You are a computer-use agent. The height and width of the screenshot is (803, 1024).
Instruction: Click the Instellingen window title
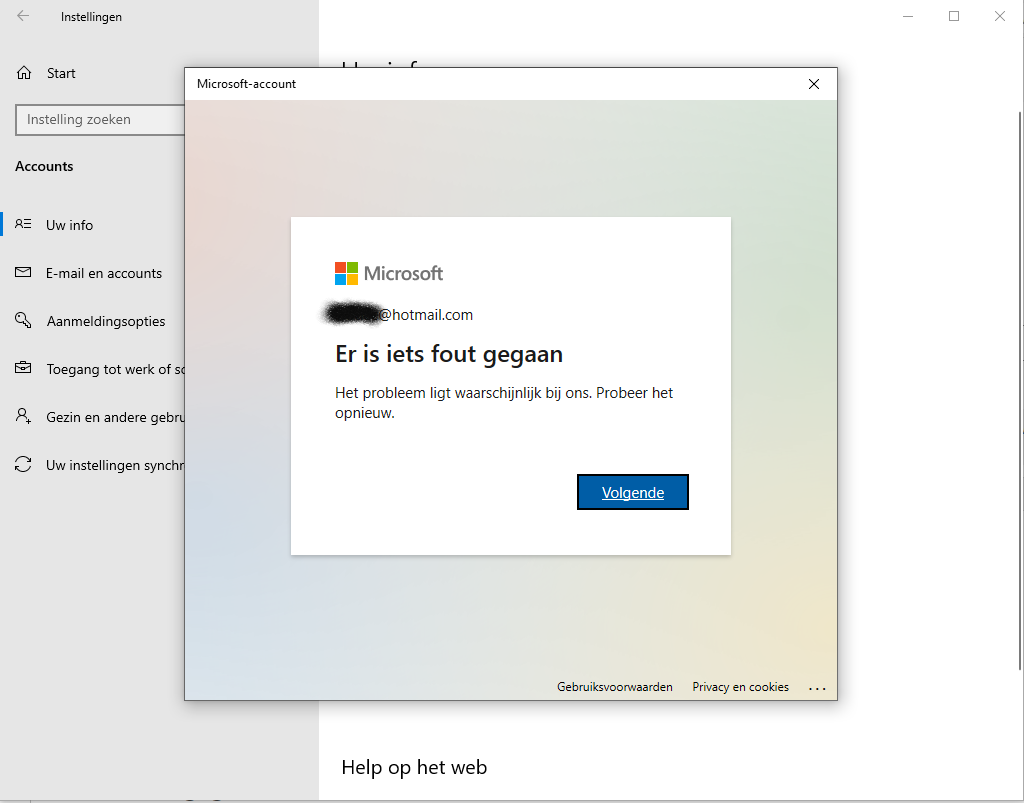coord(91,17)
